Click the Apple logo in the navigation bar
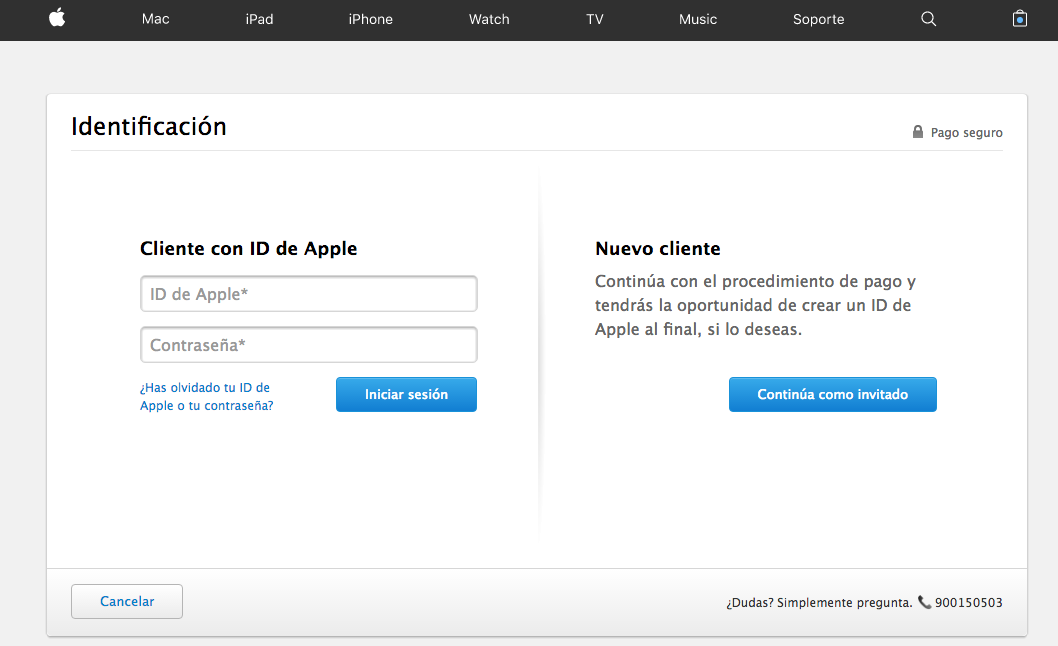Screen dimensions: 1058x646 pyautogui.click(x=57, y=18)
